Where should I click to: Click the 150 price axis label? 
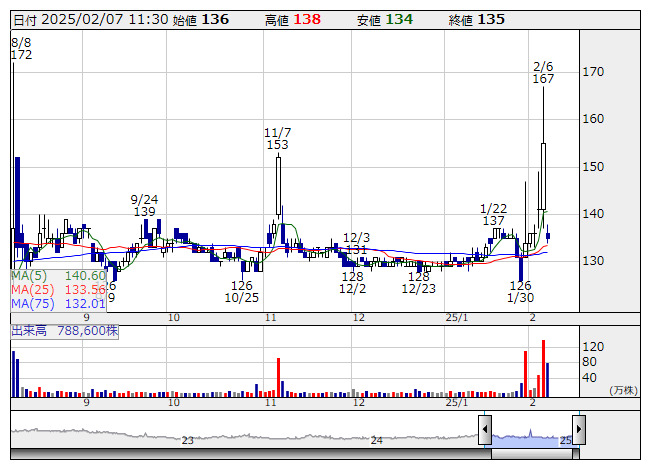click(593, 167)
